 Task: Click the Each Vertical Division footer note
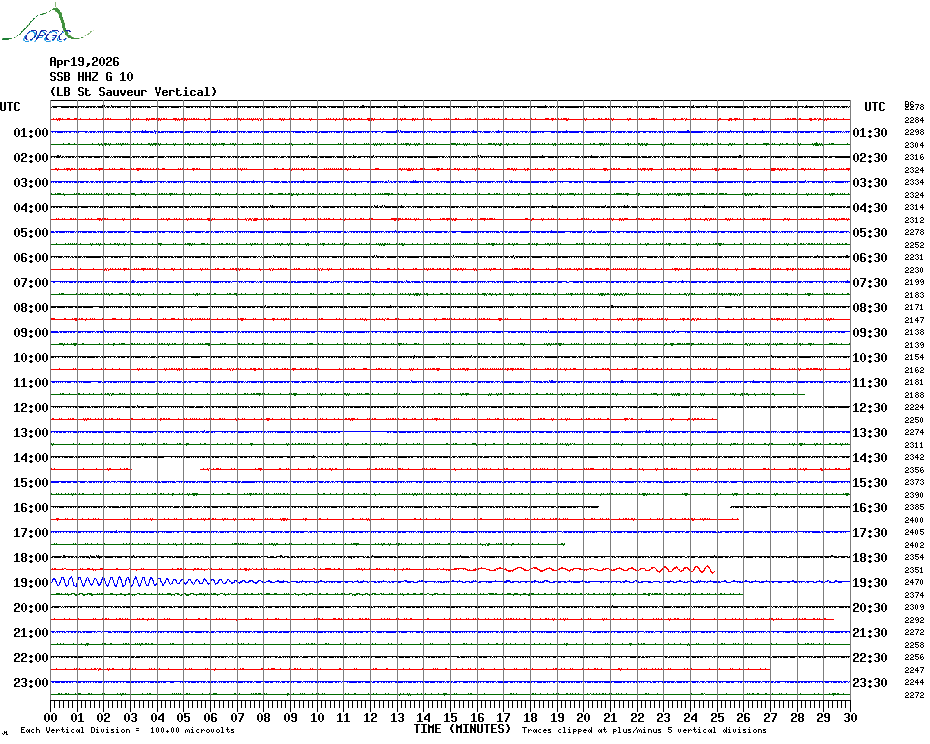click(x=127, y=730)
